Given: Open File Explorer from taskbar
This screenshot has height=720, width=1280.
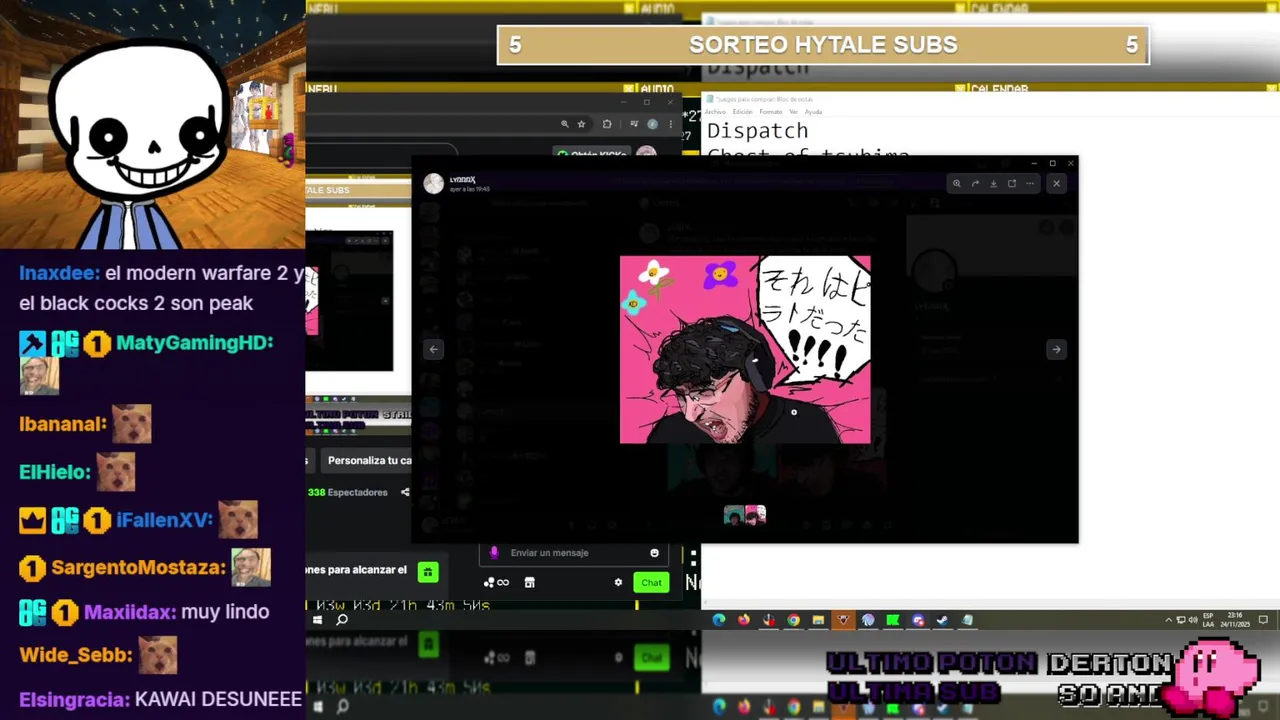Looking at the screenshot, I should 818,620.
